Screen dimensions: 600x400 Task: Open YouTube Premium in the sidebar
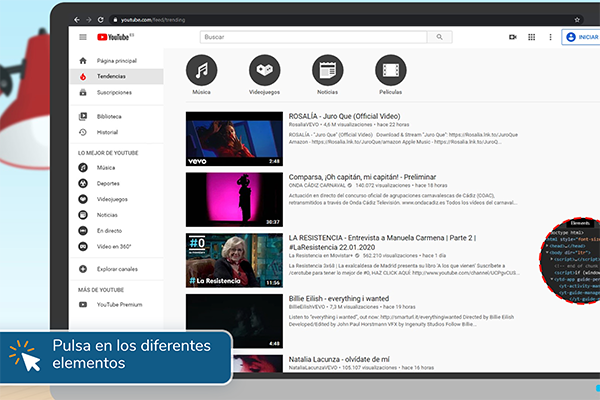pos(119,305)
